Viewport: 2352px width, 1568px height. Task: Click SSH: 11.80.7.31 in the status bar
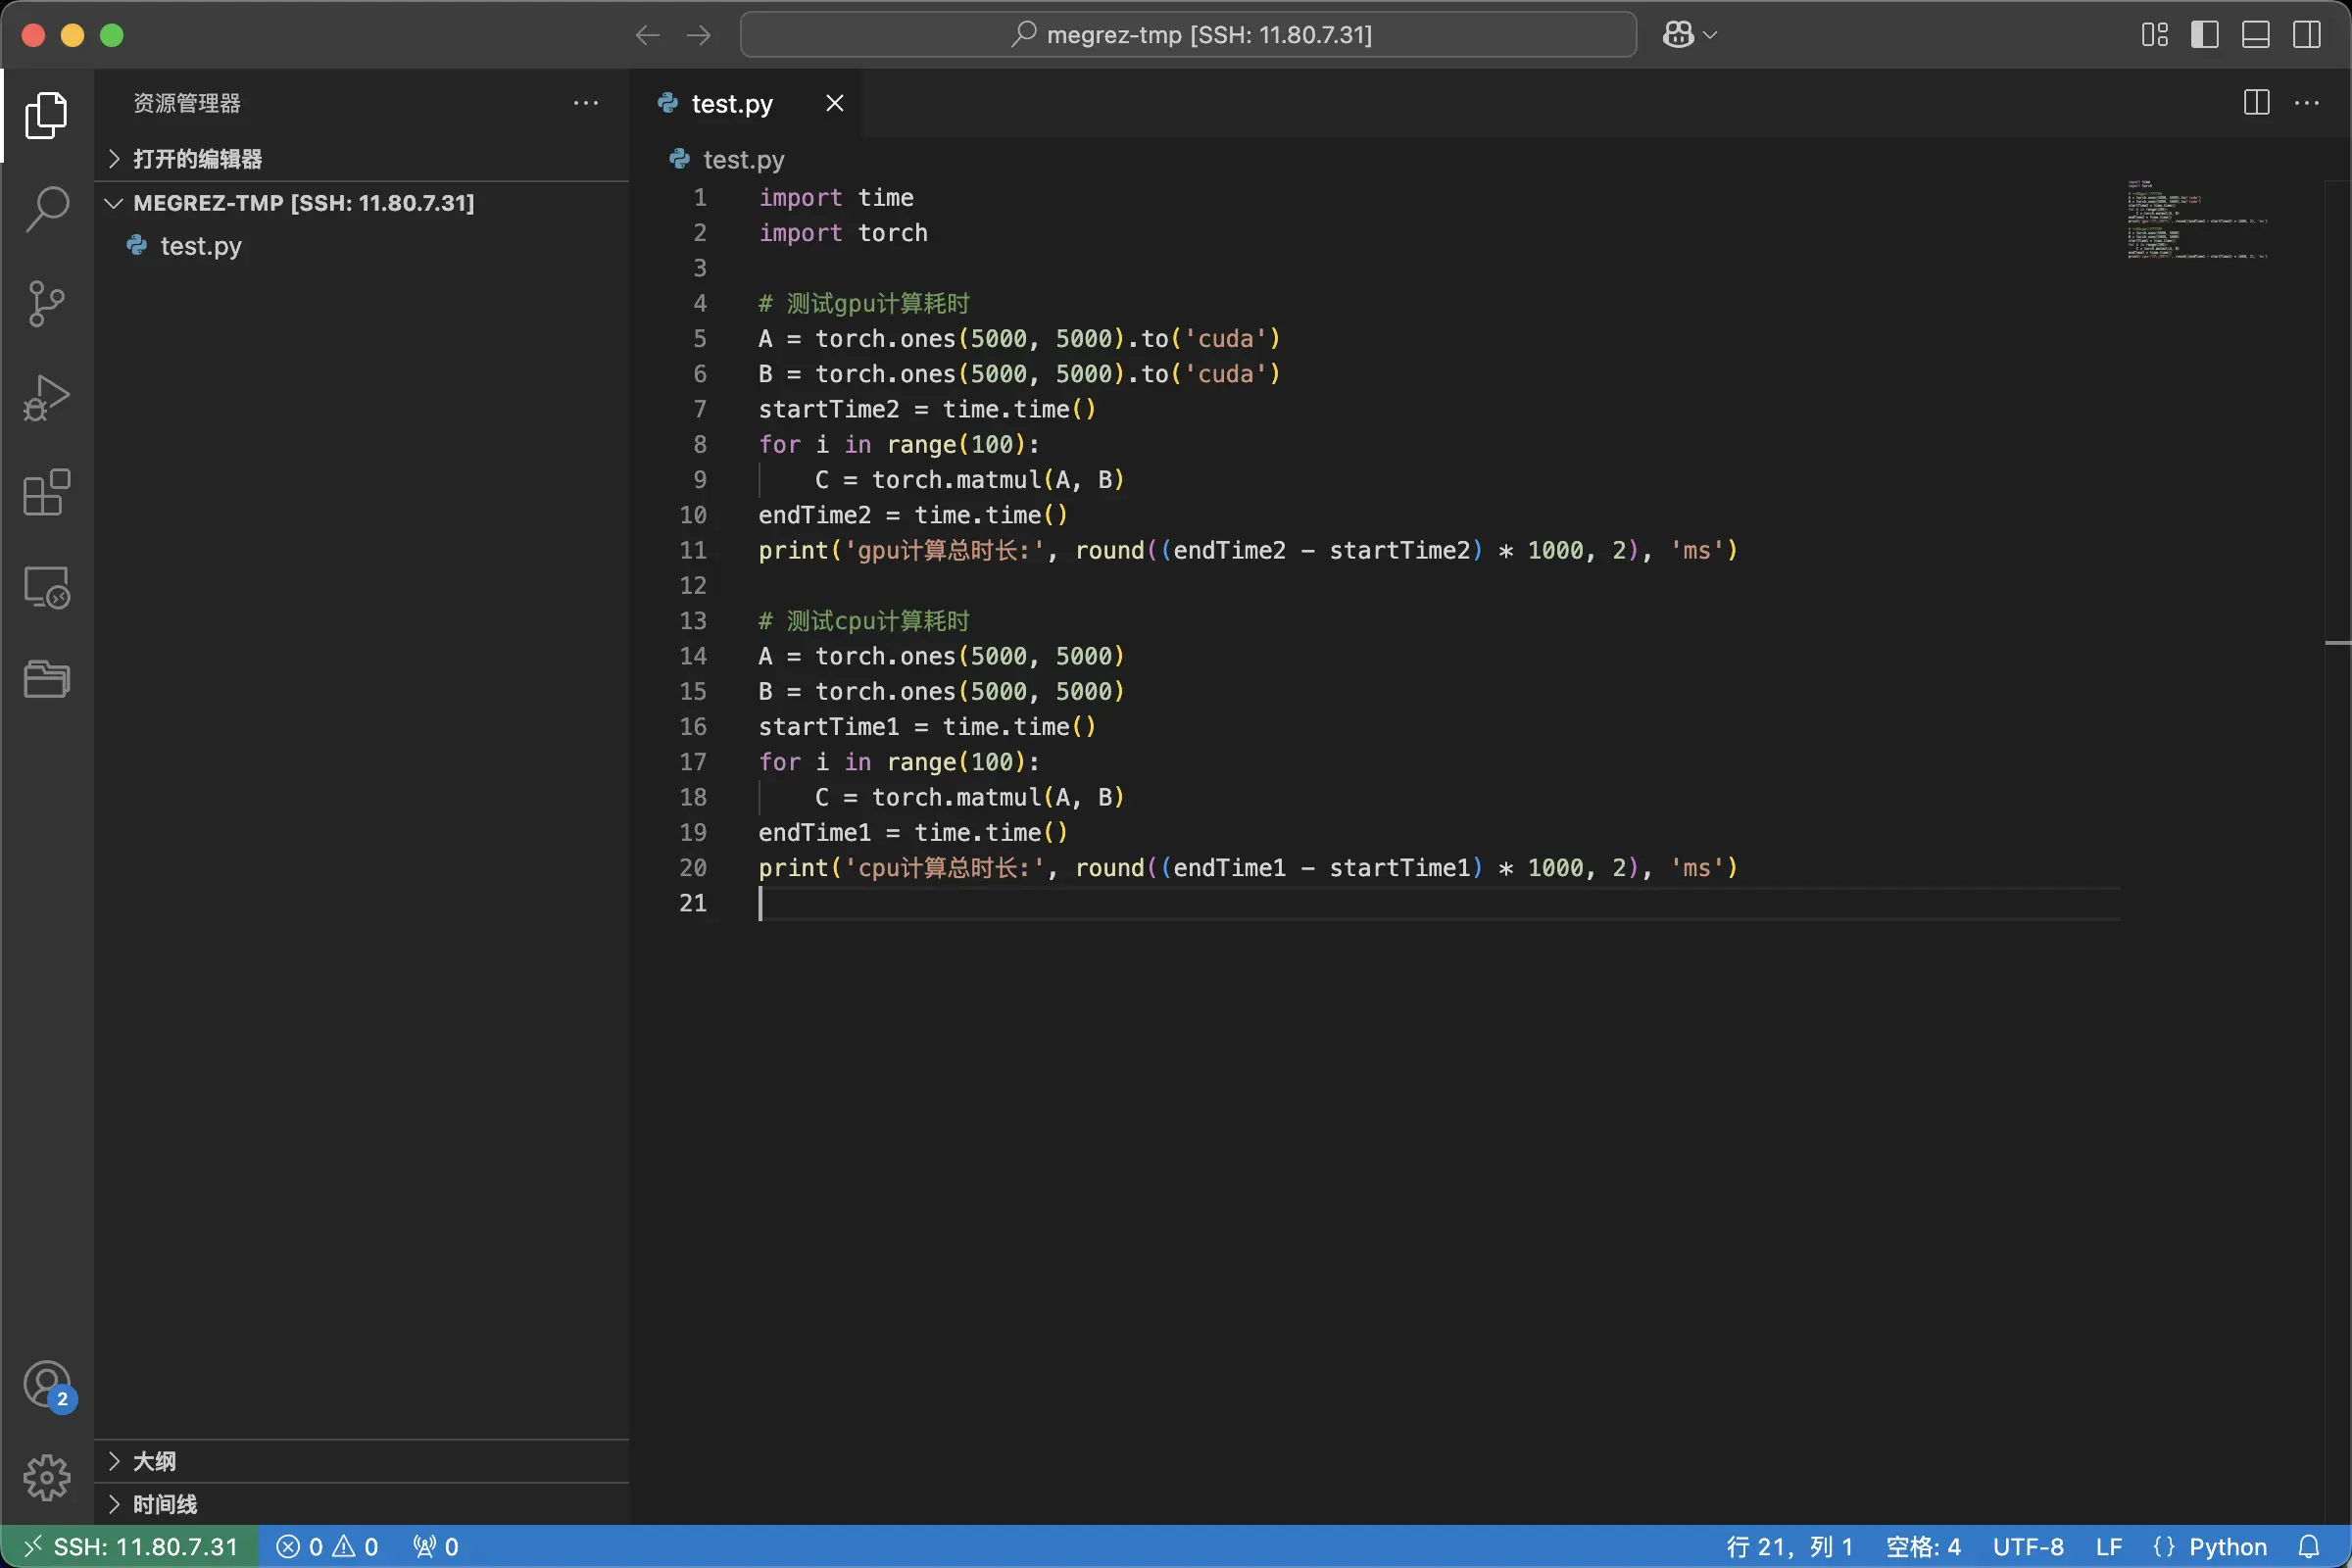pyautogui.click(x=130, y=1545)
